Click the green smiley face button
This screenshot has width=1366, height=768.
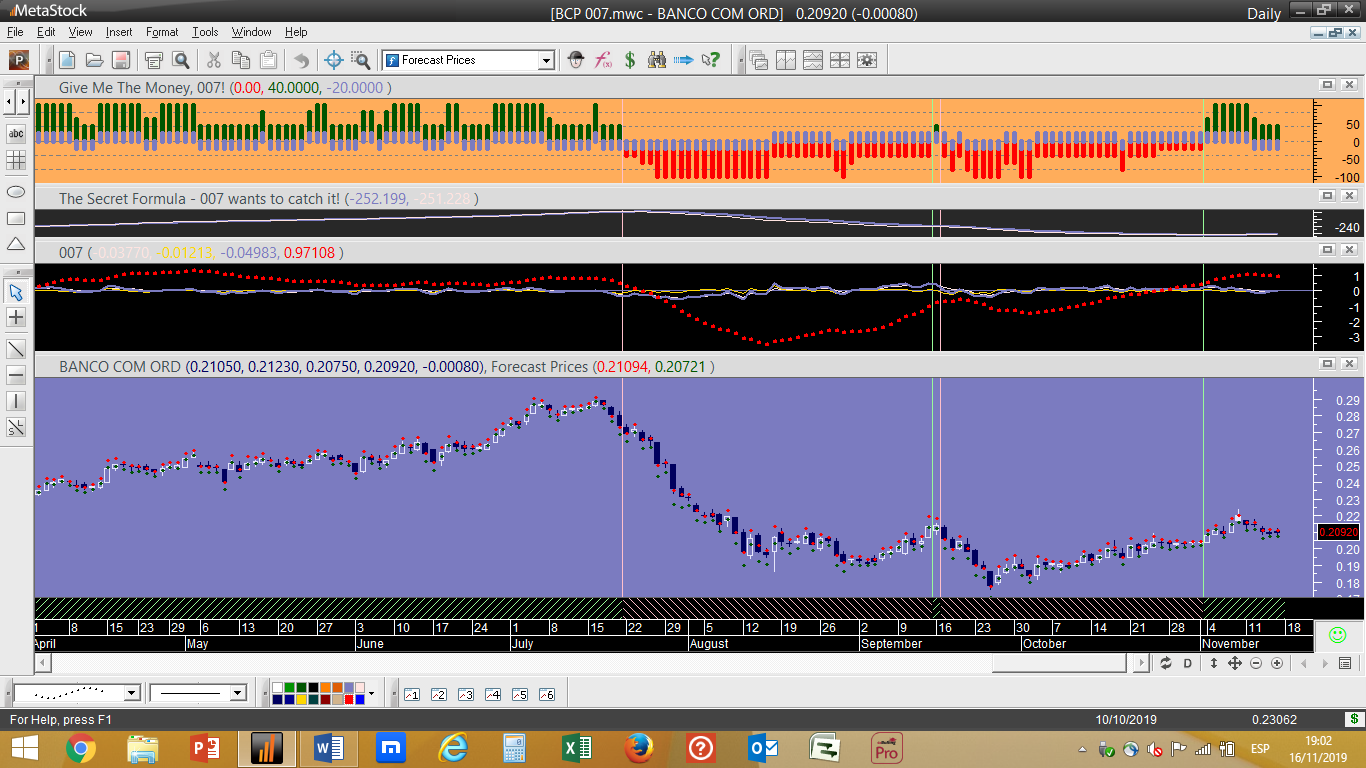(x=1337, y=635)
